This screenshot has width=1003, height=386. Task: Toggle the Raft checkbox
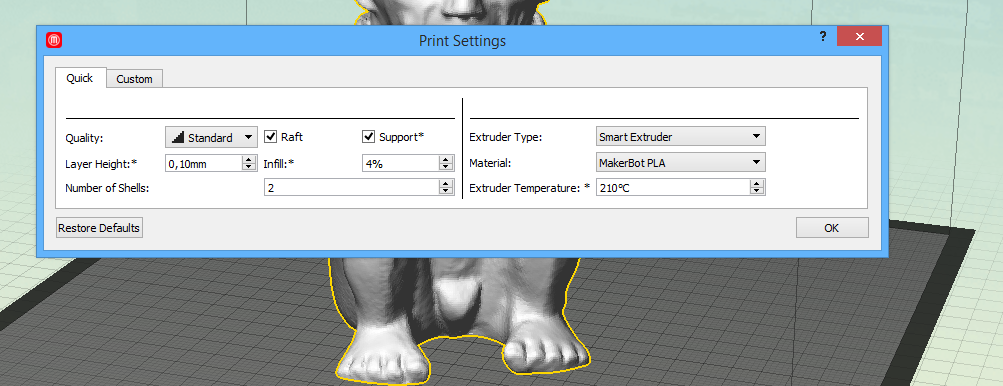271,136
